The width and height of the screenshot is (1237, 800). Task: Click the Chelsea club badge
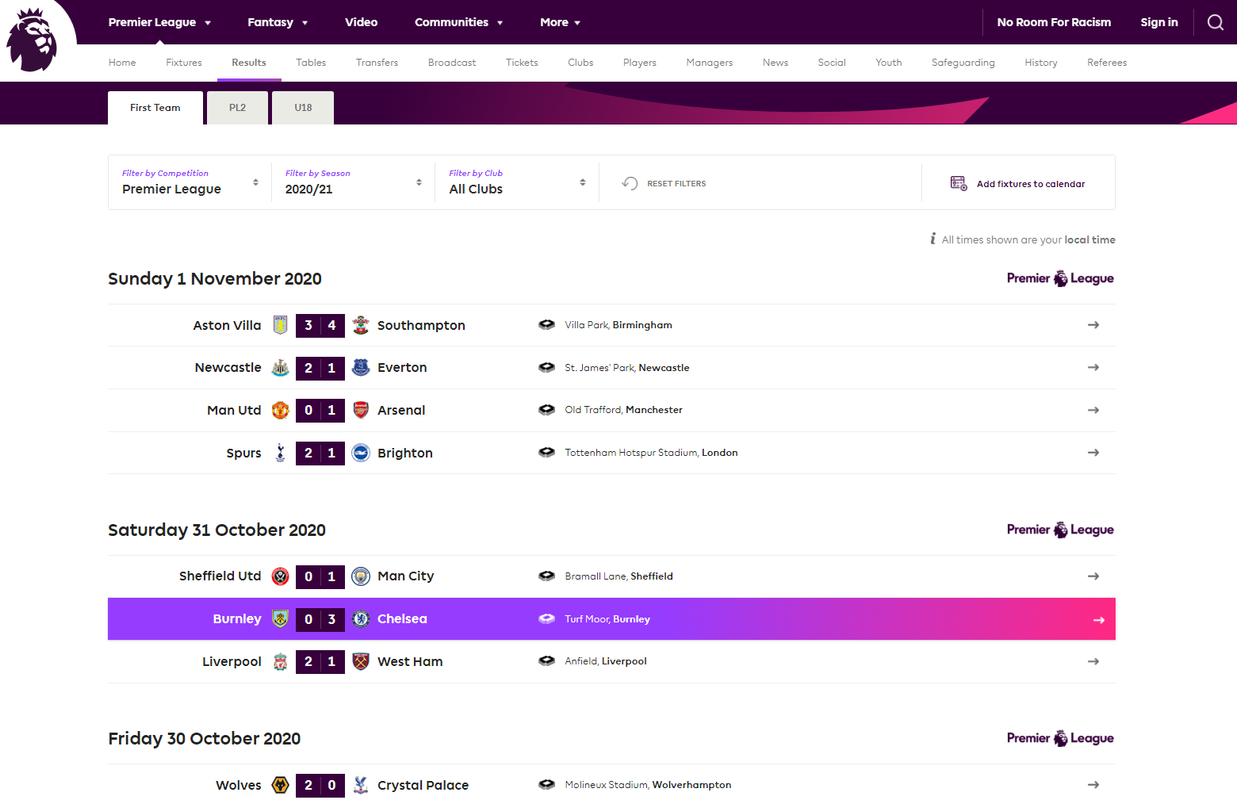(x=361, y=619)
